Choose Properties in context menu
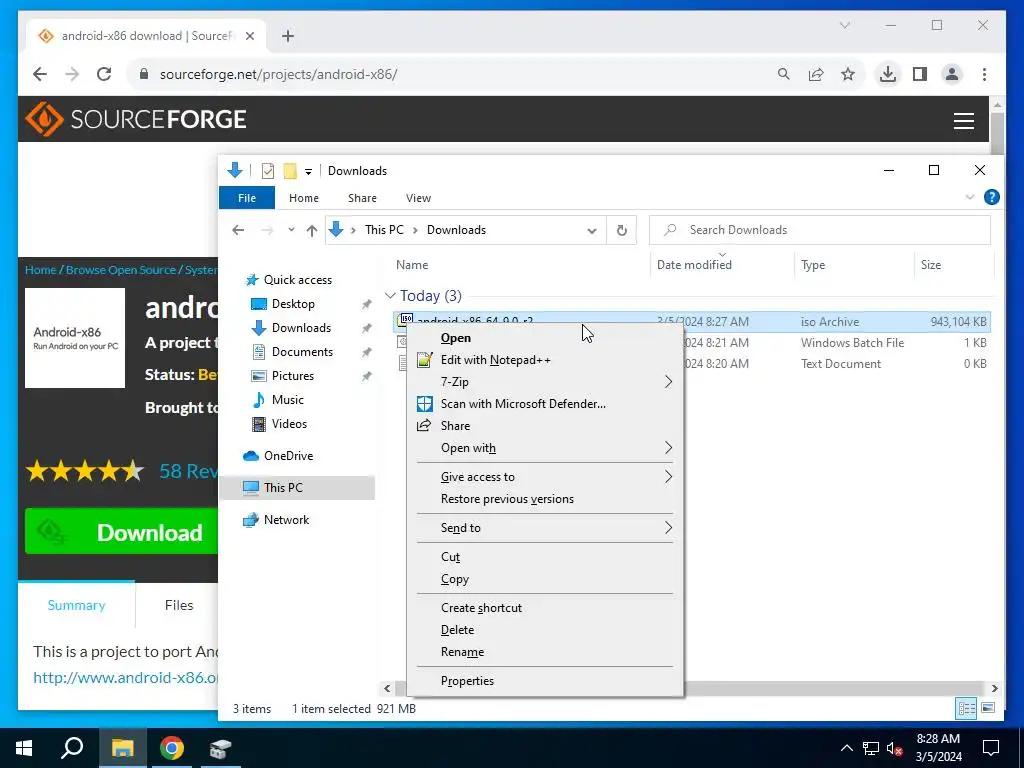The height and width of the screenshot is (768, 1024). [x=545, y=681]
